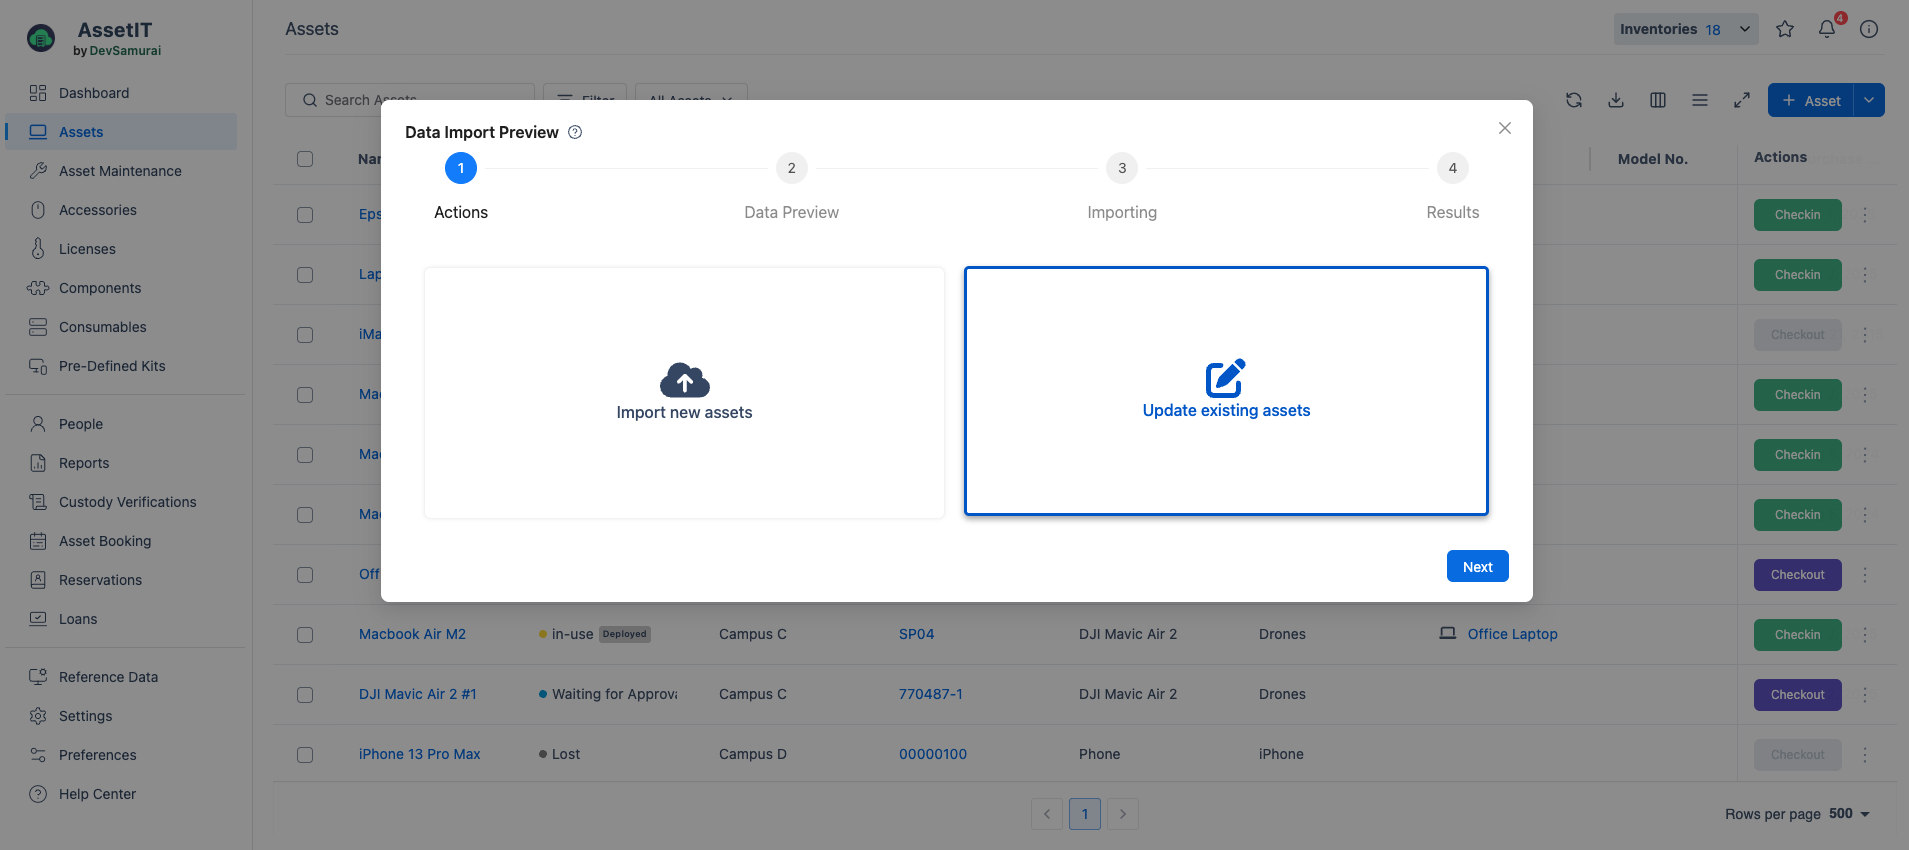Image resolution: width=1909 pixels, height=850 pixels.
Task: Open Custody Verifications from sidebar
Action: (127, 502)
